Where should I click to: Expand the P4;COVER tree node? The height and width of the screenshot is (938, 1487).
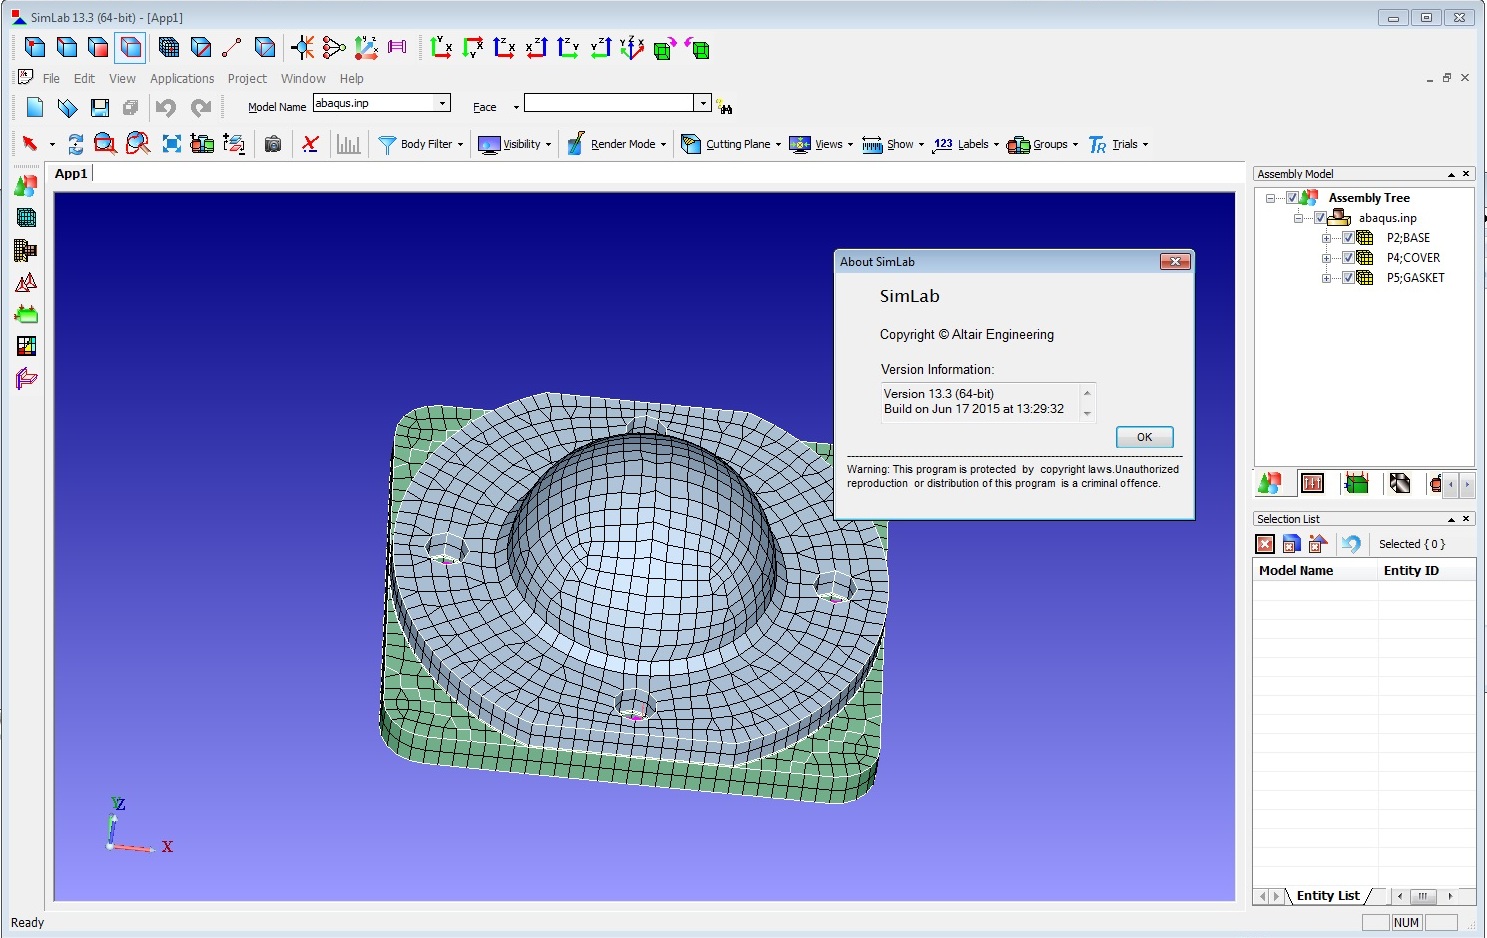point(1326,258)
